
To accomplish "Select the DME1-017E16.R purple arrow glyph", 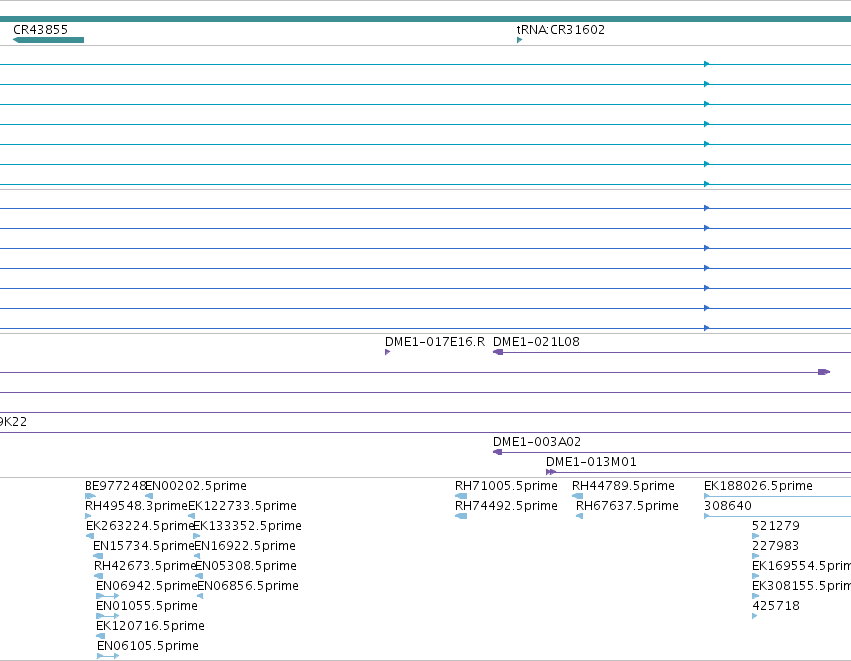I will point(388,352).
